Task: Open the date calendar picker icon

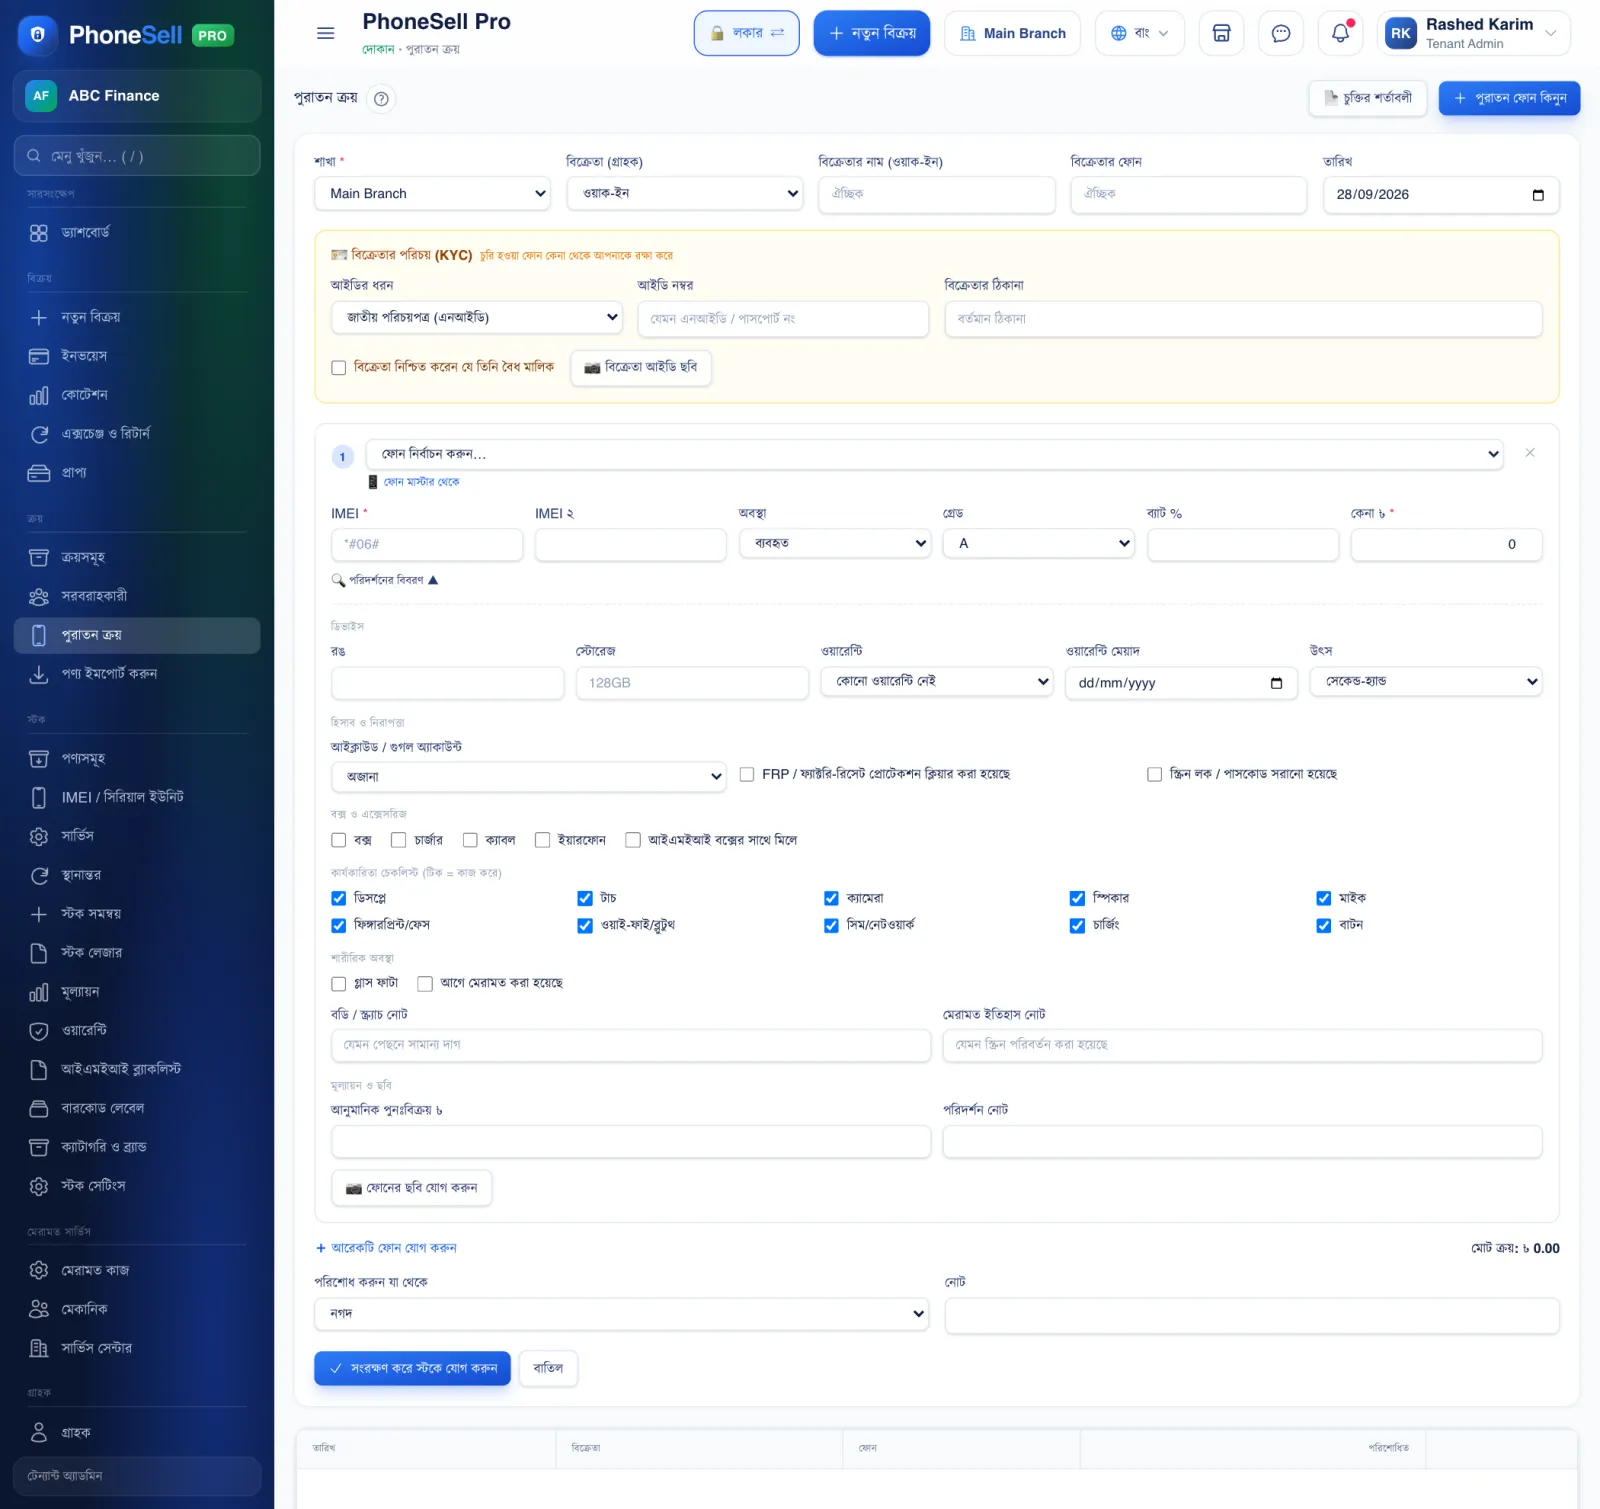Action: pos(1538,195)
